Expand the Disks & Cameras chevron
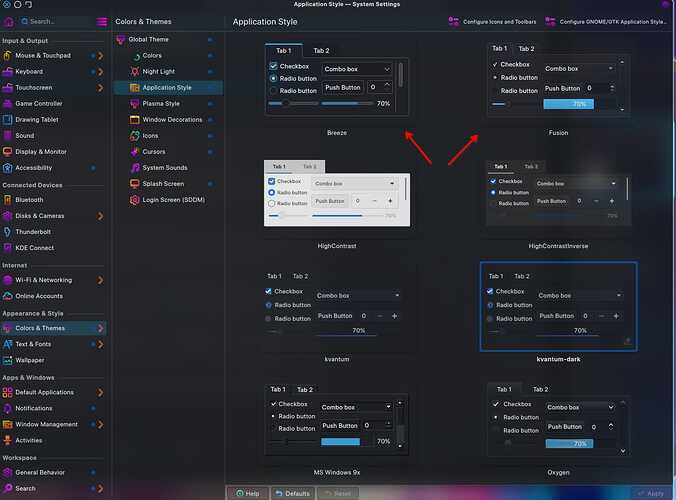This screenshot has height=500, width=676. (100, 216)
